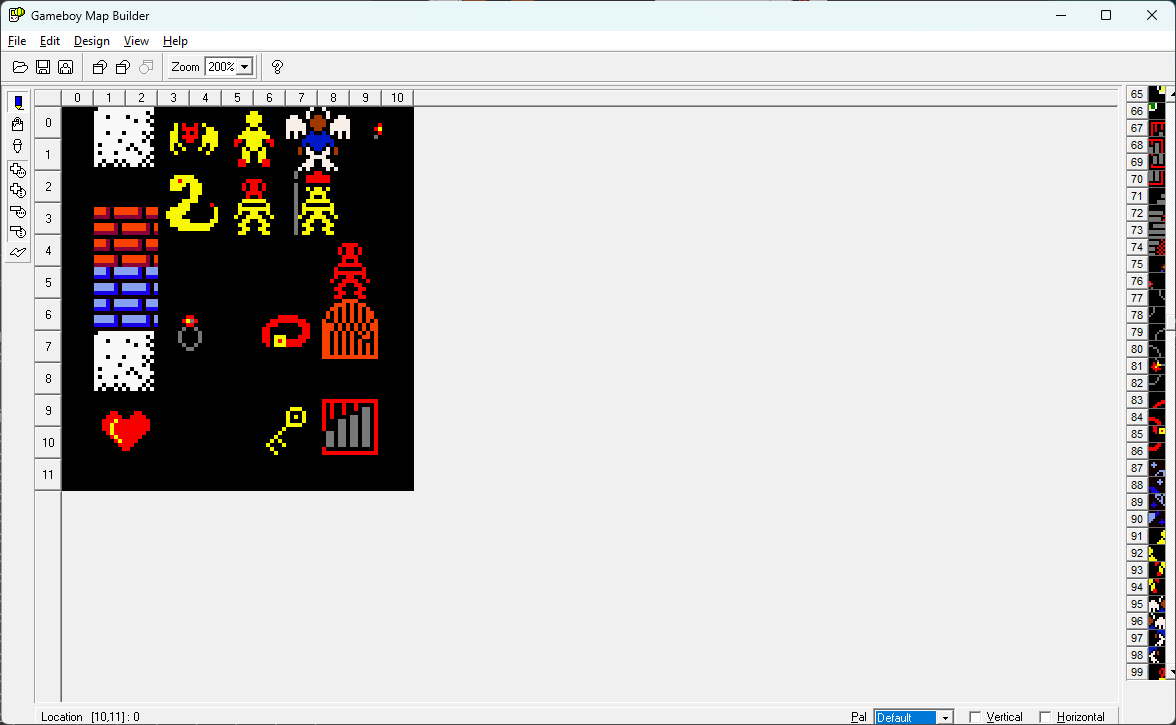Click map column header 5
The width and height of the screenshot is (1176, 725).
pyautogui.click(x=237, y=97)
